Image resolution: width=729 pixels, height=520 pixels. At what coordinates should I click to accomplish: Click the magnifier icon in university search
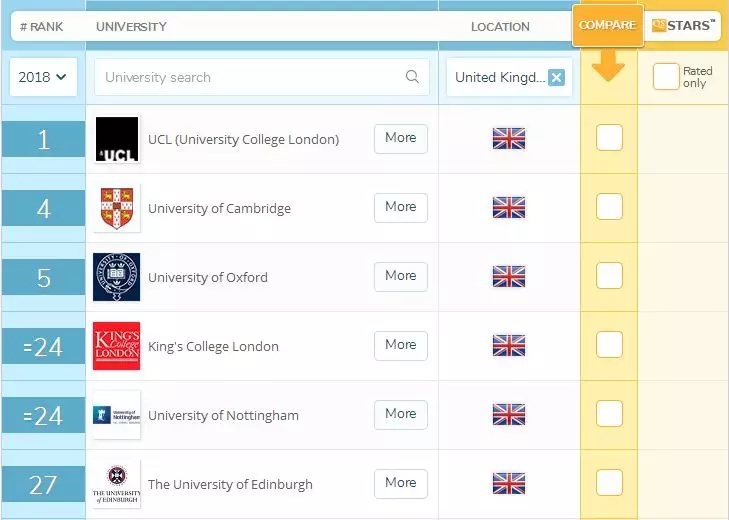click(x=412, y=77)
